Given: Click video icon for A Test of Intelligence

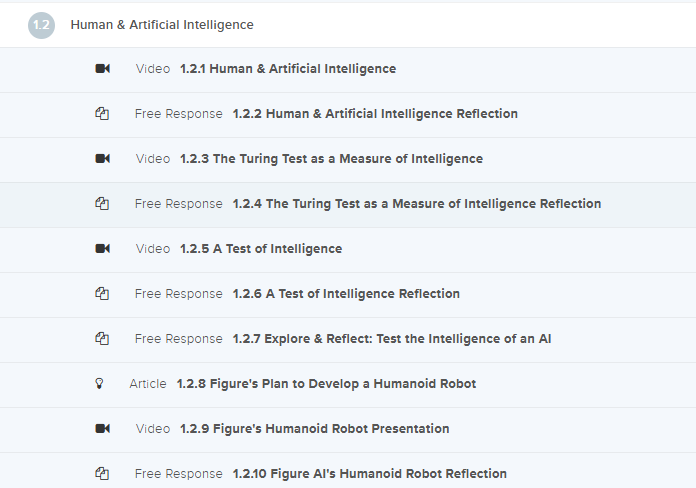Looking at the screenshot, I should 103,249.
